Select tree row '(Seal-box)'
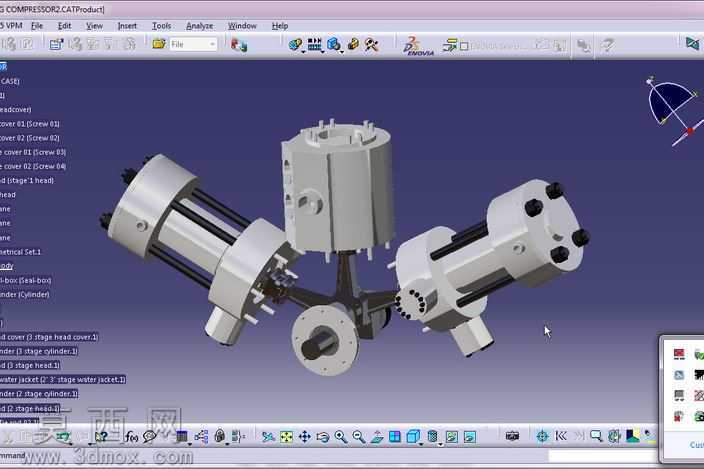This screenshot has width=704, height=469. tap(26, 281)
